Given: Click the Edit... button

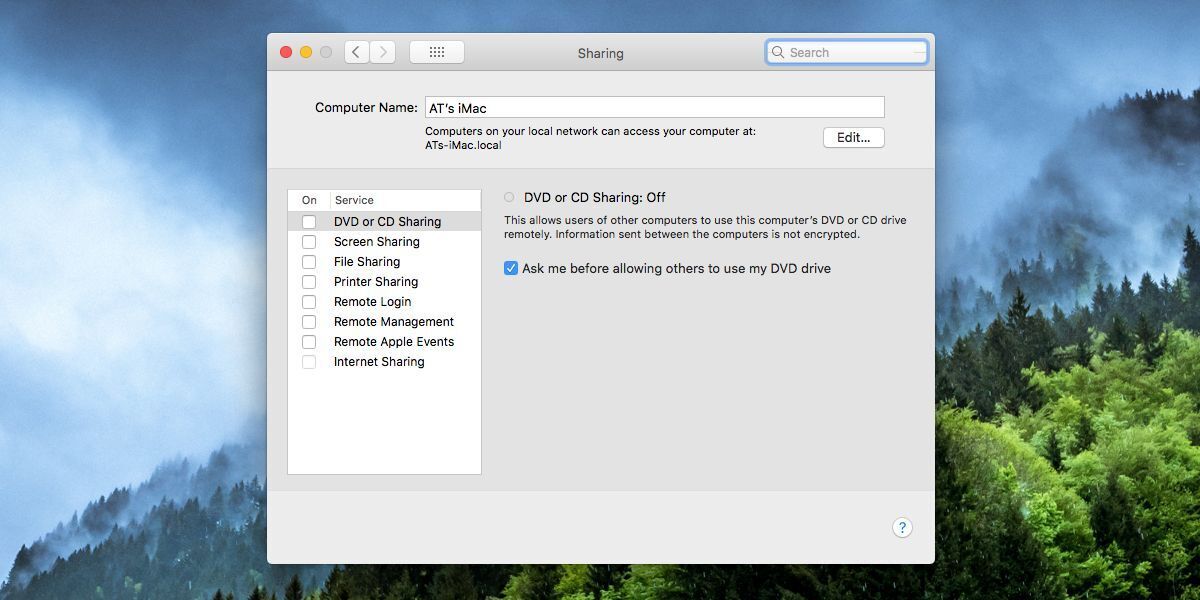Looking at the screenshot, I should coord(853,138).
